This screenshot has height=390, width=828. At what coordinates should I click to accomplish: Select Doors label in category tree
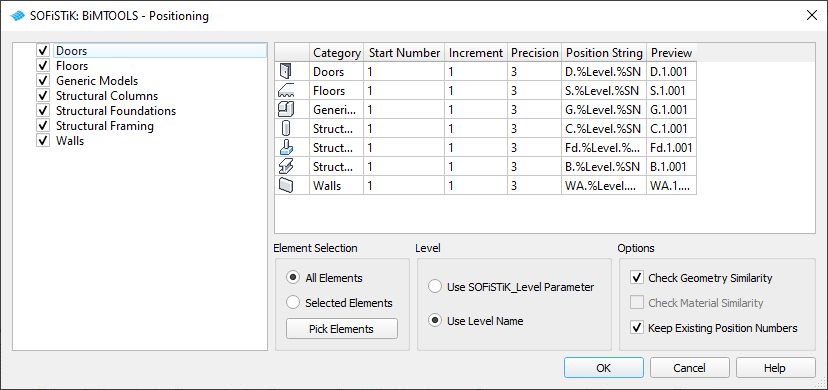[x=71, y=51]
